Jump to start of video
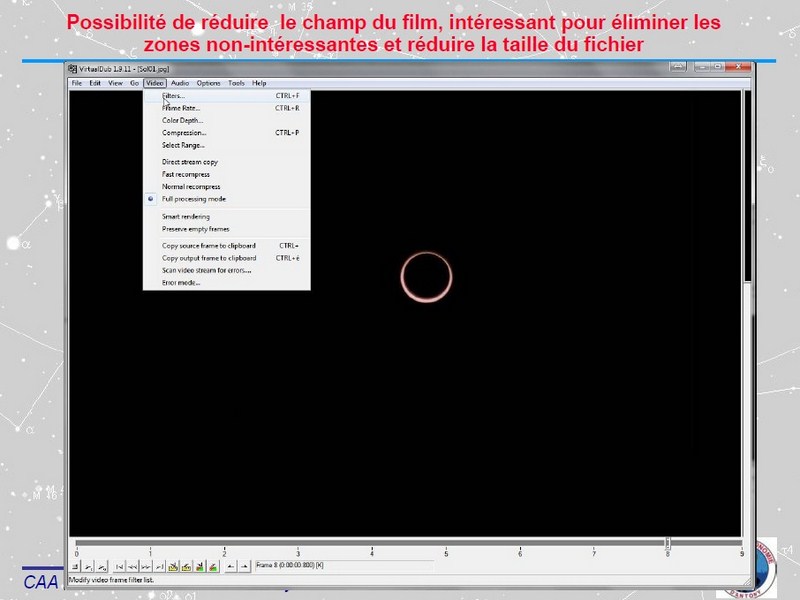The height and width of the screenshot is (600, 800). (120, 566)
